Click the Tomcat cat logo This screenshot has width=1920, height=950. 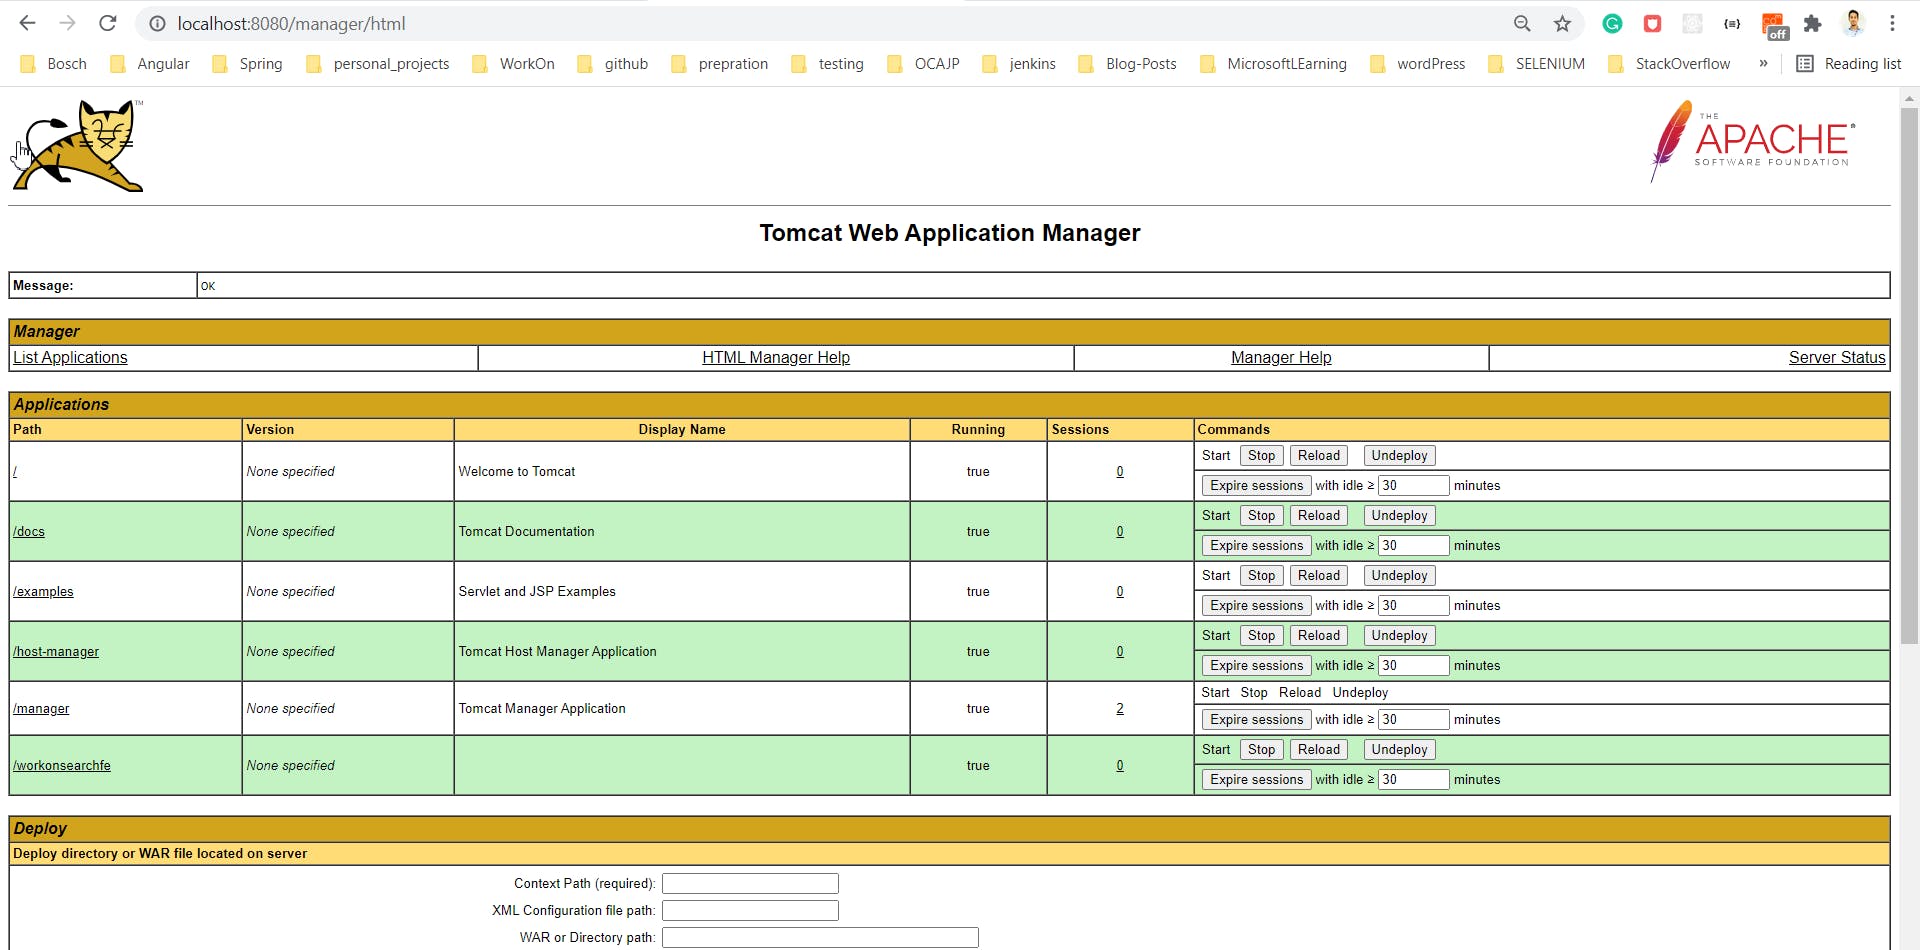click(x=78, y=146)
